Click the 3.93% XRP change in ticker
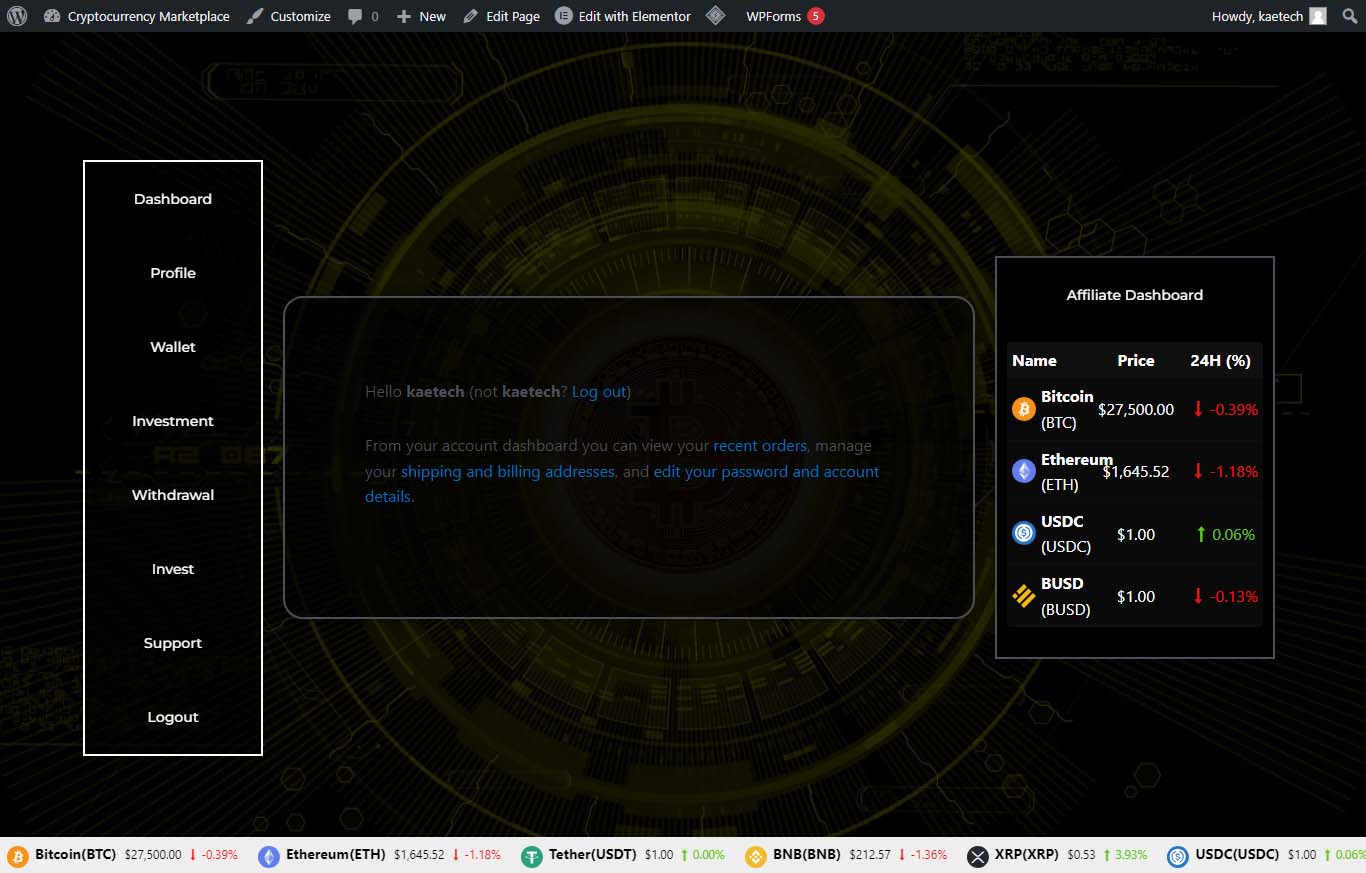Image resolution: width=1366 pixels, height=873 pixels. click(x=1125, y=855)
